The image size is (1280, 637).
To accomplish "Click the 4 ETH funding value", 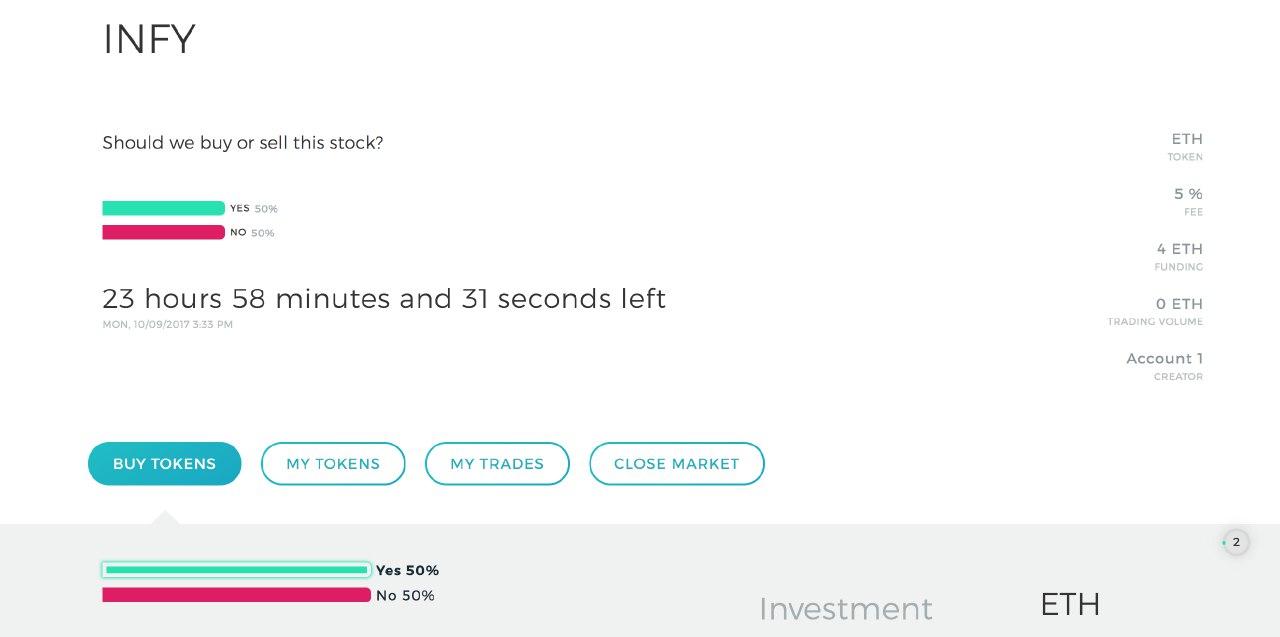I will coord(1179,249).
